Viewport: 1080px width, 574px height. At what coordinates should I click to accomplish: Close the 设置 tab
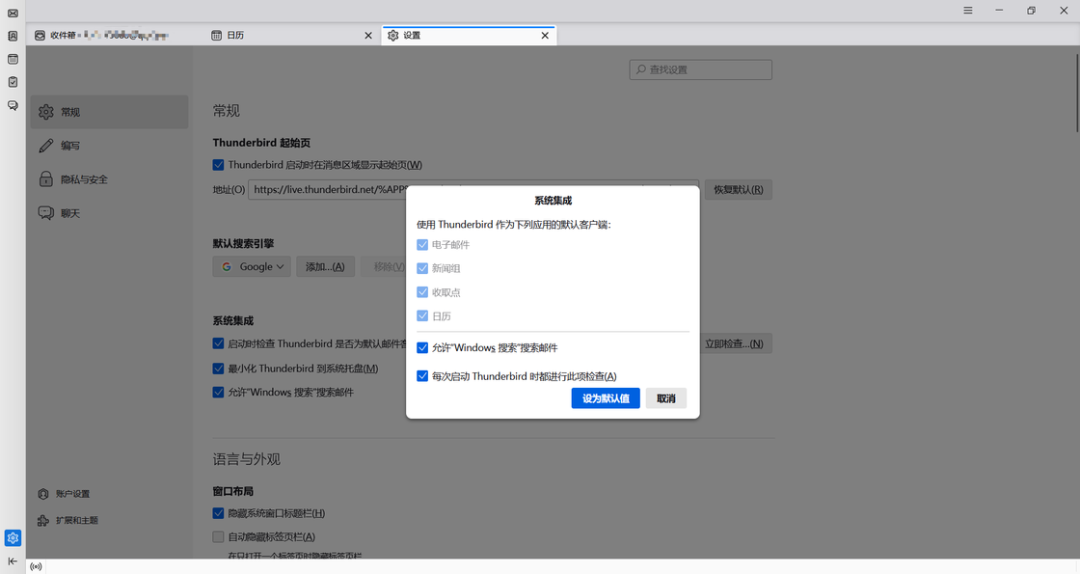545,35
